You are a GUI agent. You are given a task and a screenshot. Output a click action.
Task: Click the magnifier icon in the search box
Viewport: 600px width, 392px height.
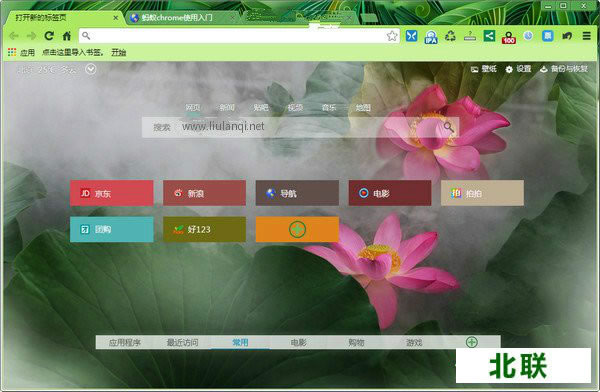448,127
